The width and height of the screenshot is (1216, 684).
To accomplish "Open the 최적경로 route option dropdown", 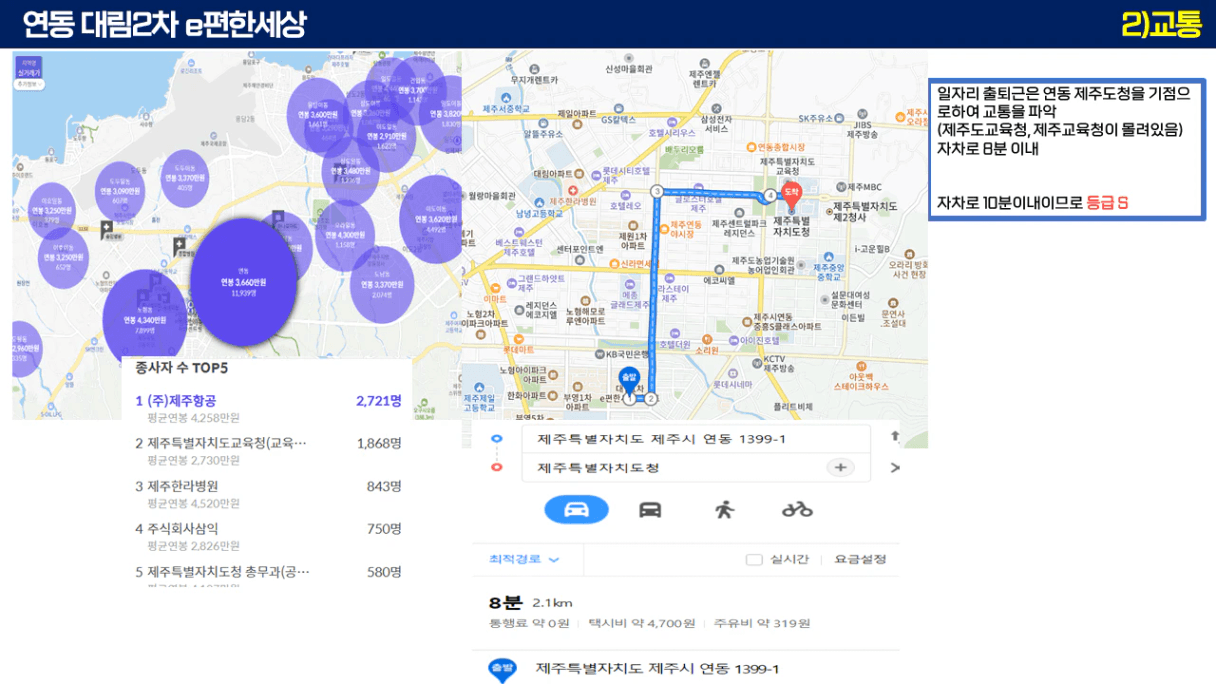I will pyautogui.click(x=523, y=559).
